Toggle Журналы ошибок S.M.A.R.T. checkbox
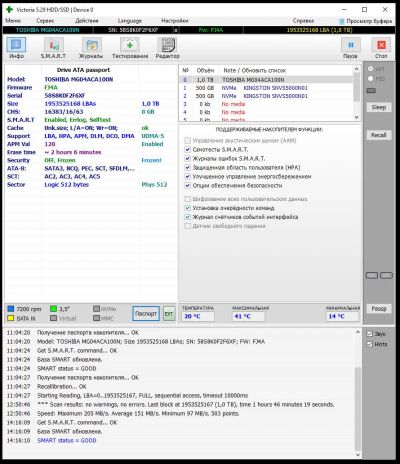Image resolution: width=400 pixels, height=464 pixels. coord(188,158)
